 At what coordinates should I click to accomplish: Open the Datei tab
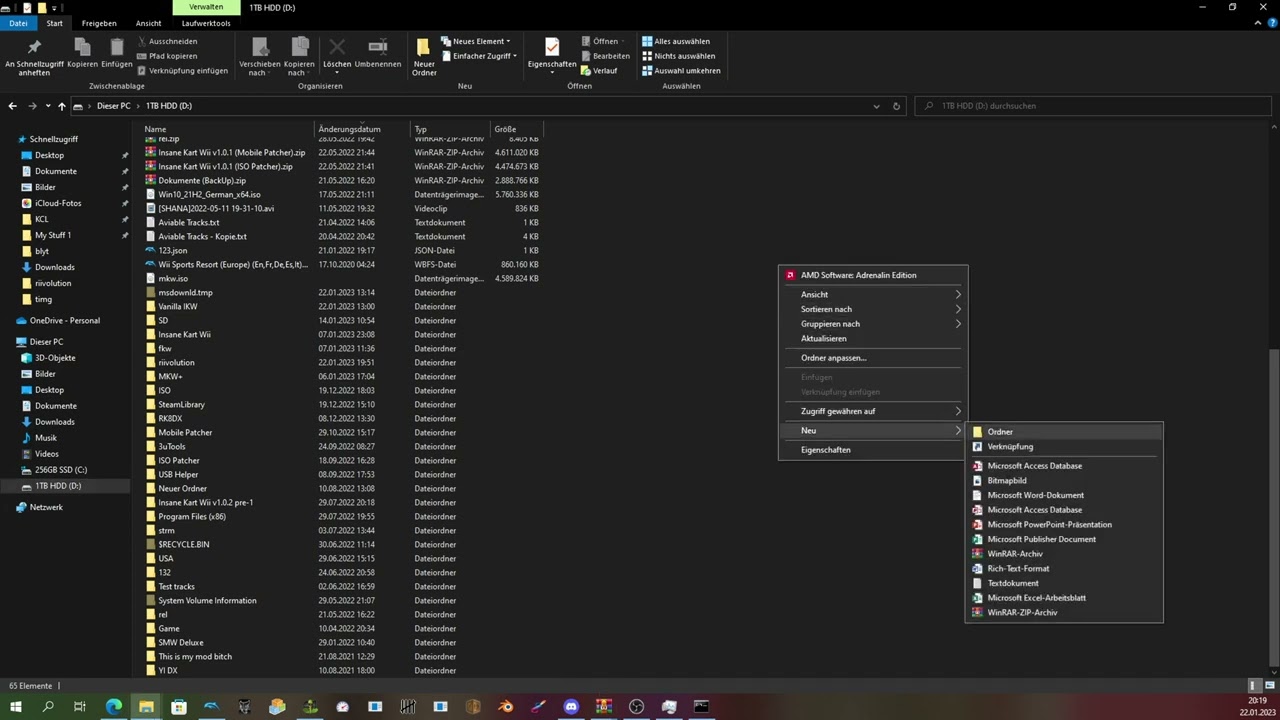(x=17, y=23)
